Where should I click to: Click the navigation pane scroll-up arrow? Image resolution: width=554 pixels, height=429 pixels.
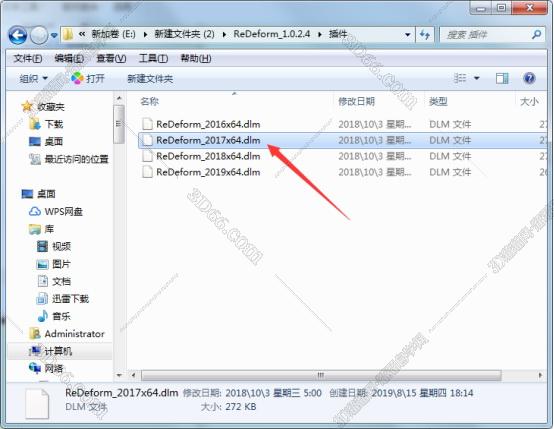coord(119,98)
